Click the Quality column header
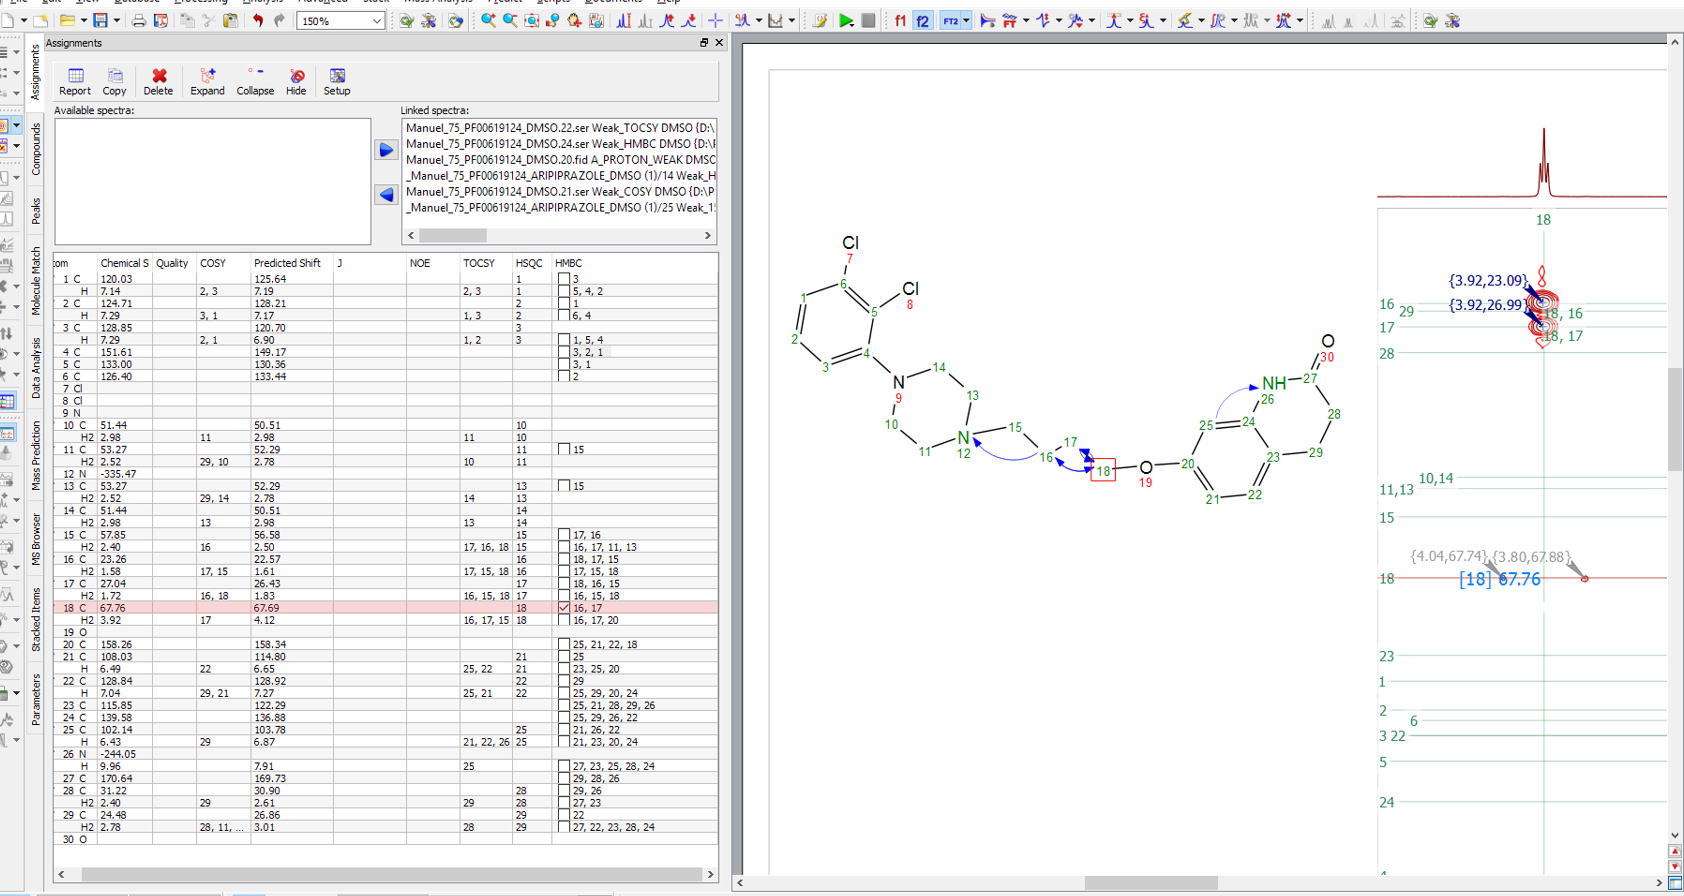 coord(174,263)
